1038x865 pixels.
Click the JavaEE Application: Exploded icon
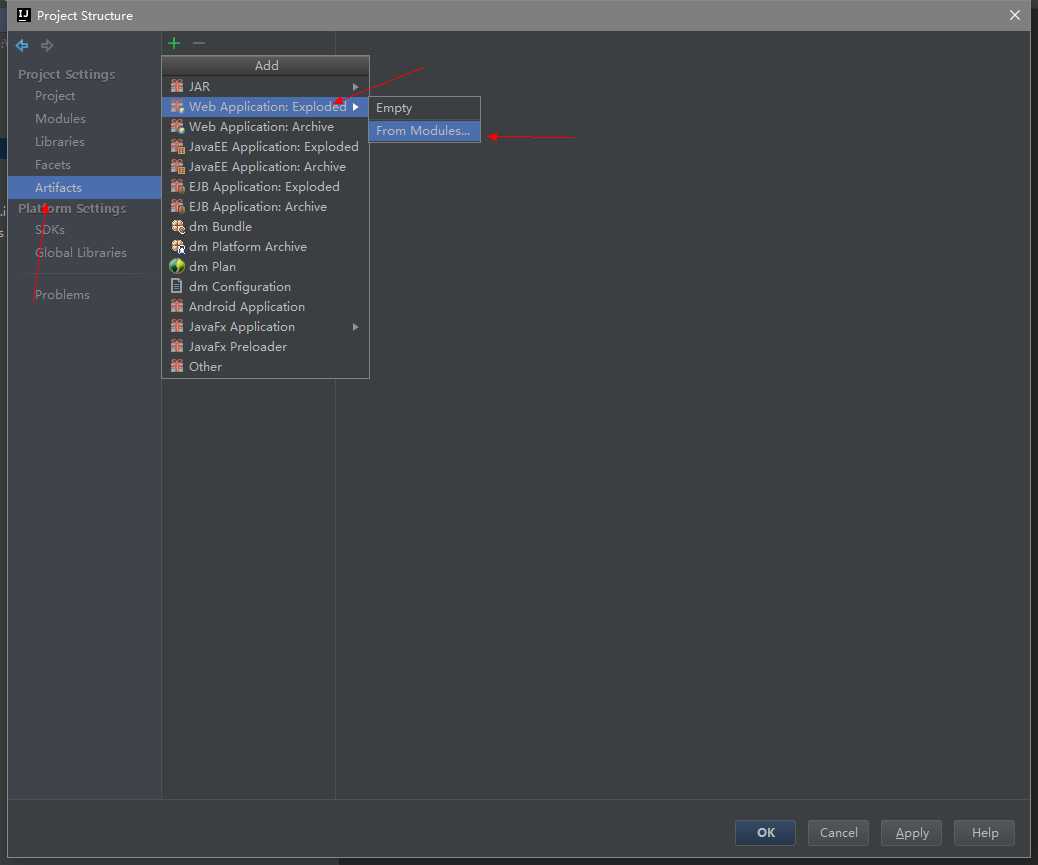pos(177,146)
